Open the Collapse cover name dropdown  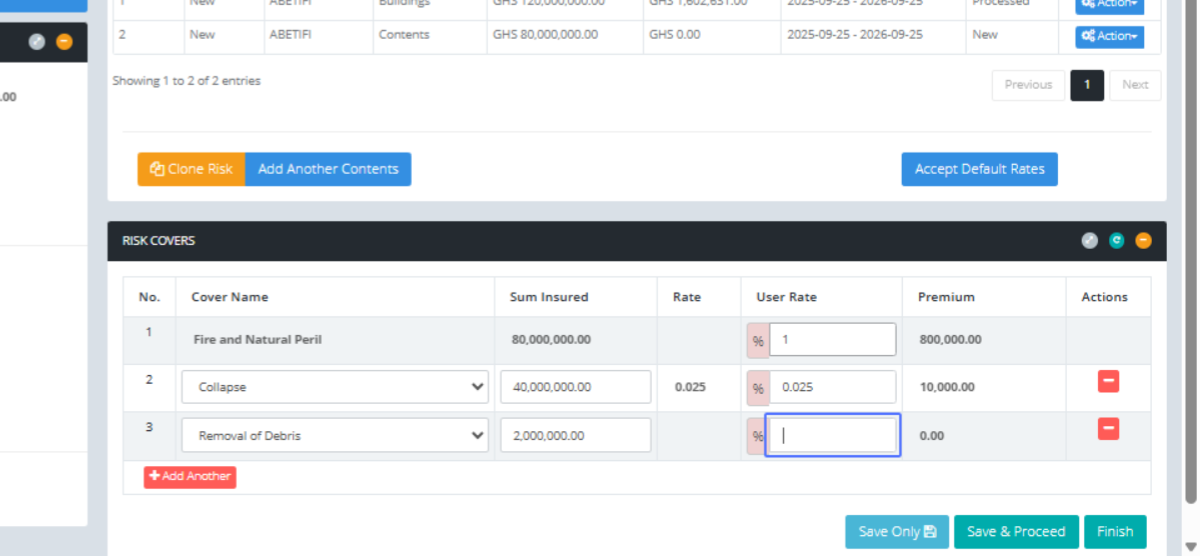click(x=334, y=387)
